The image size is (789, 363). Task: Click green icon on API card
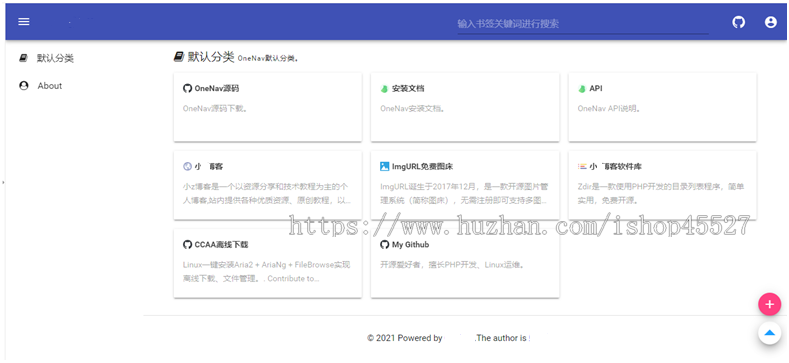pos(582,89)
